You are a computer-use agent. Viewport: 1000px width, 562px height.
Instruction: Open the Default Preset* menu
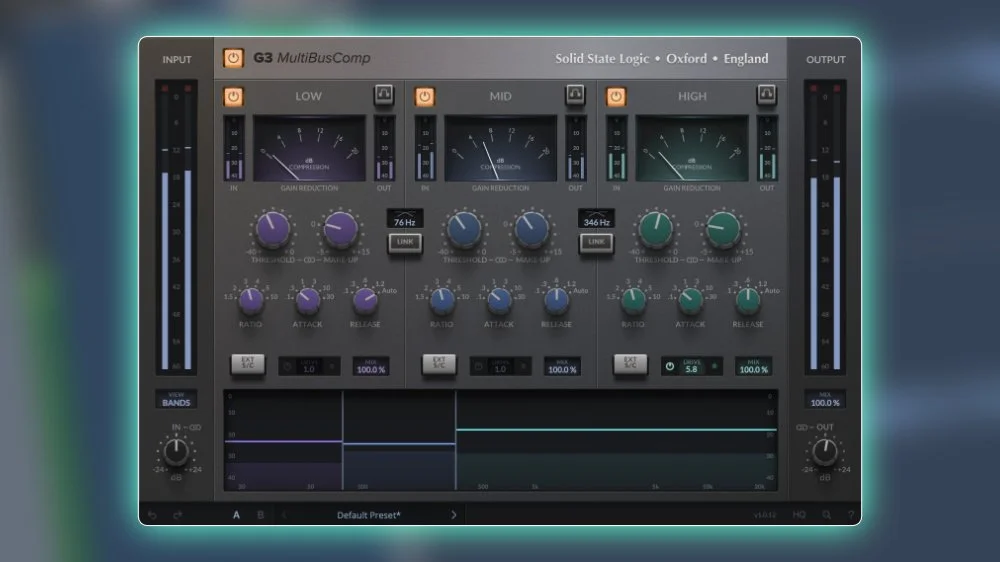[369, 515]
